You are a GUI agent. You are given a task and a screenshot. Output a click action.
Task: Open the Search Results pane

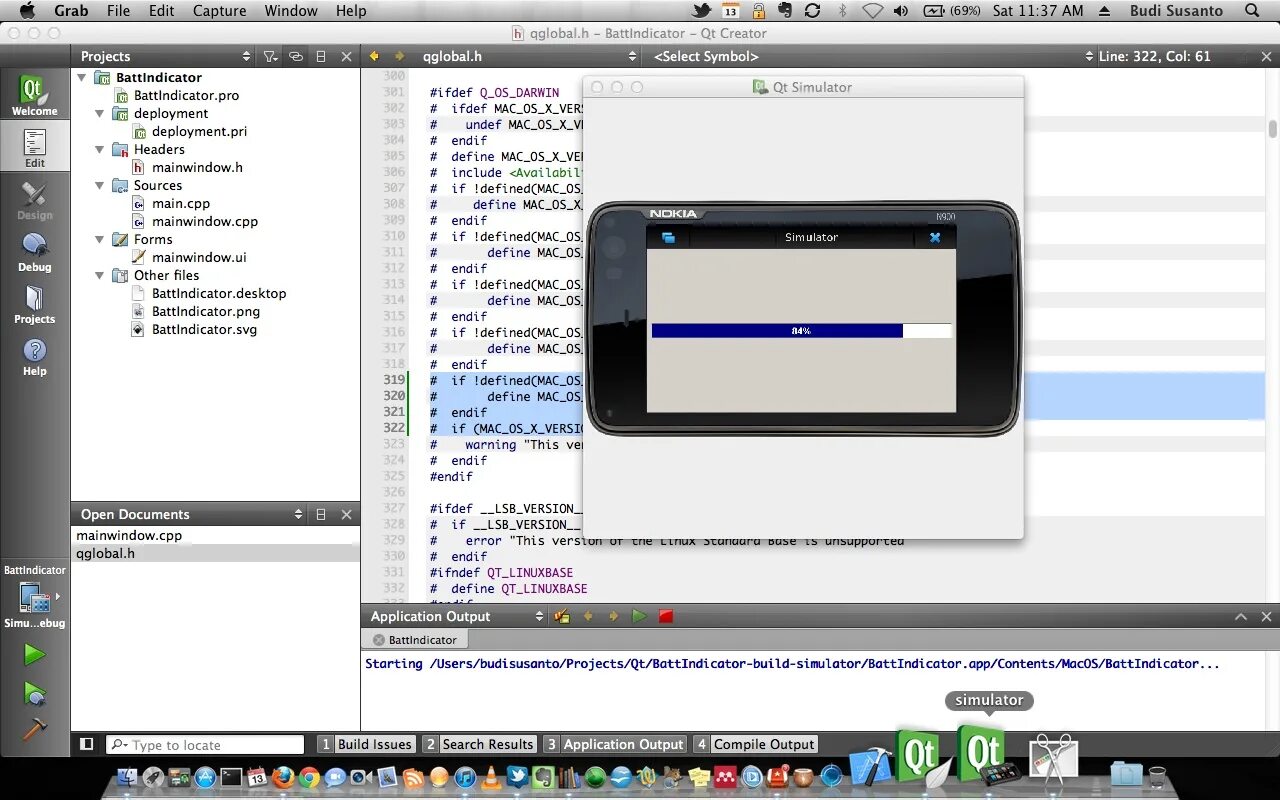pyautogui.click(x=479, y=744)
